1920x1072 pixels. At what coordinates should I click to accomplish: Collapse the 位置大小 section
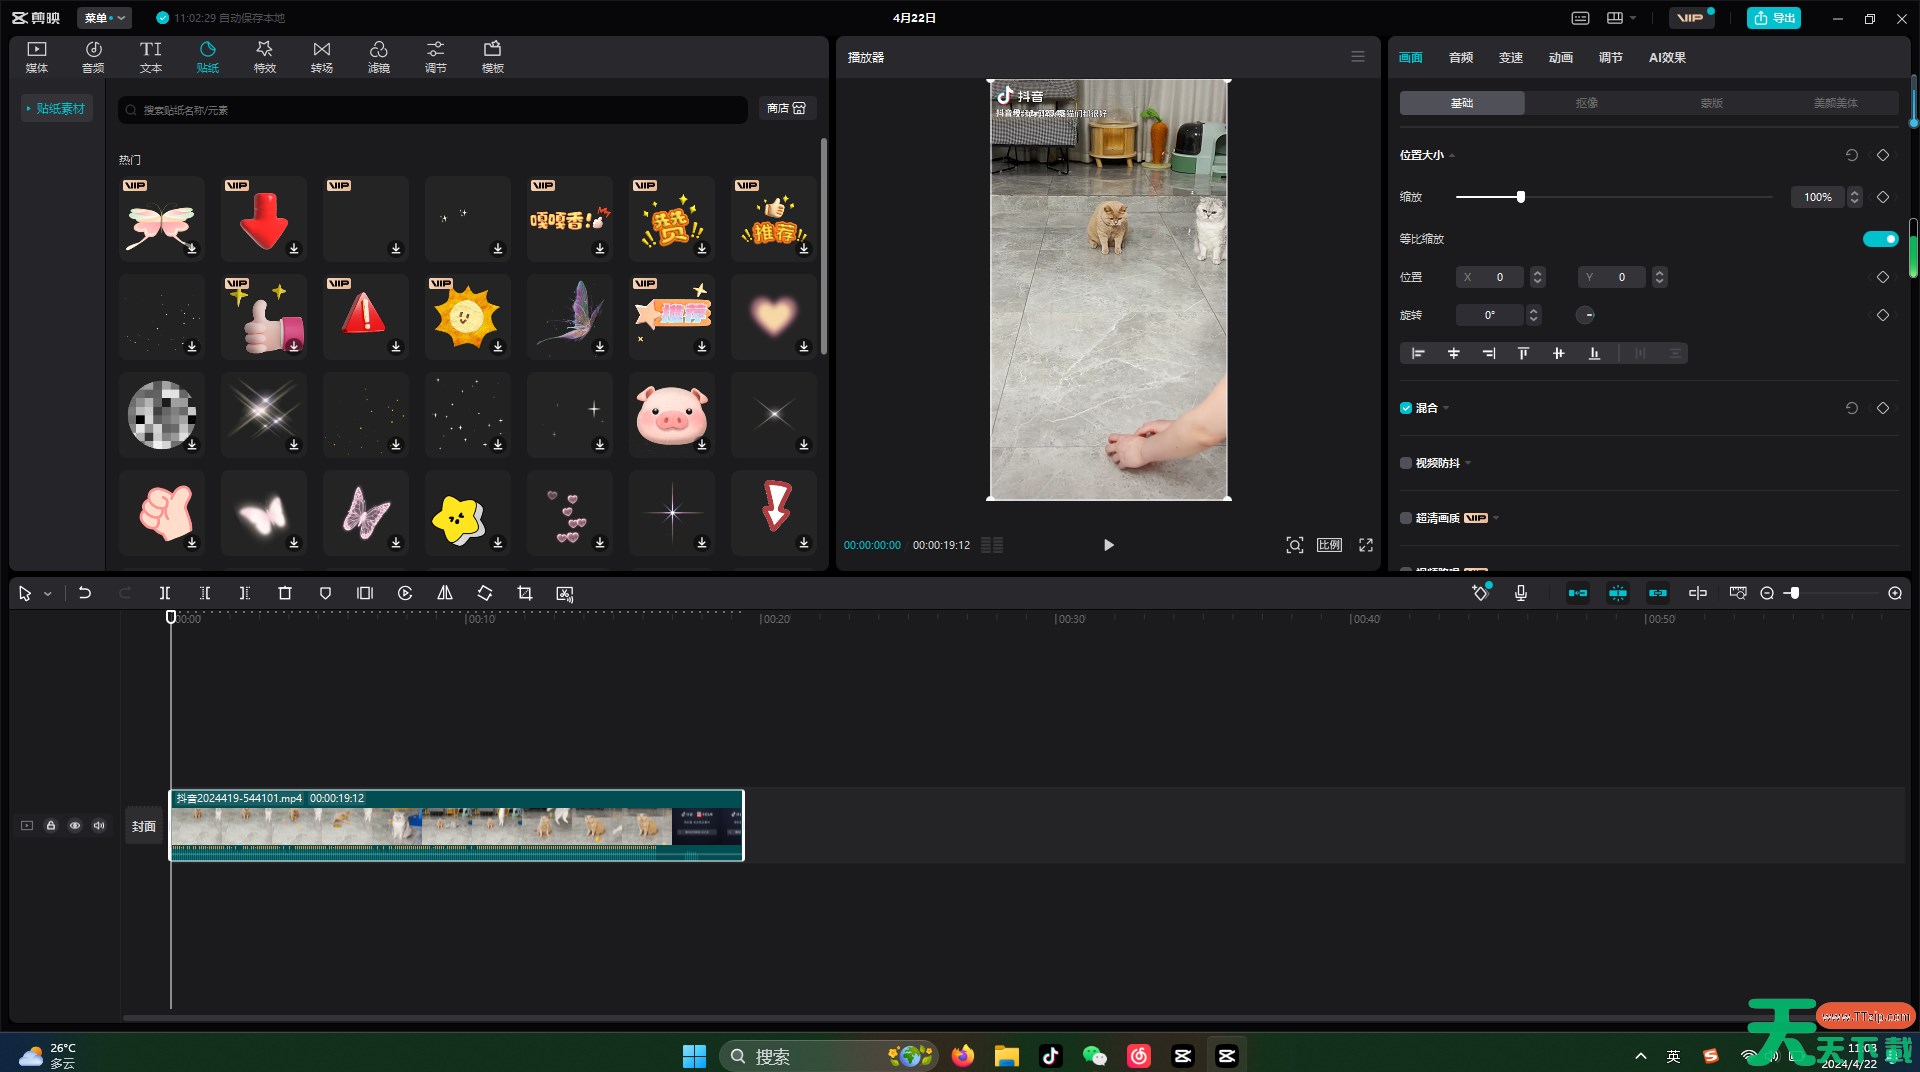1452,156
